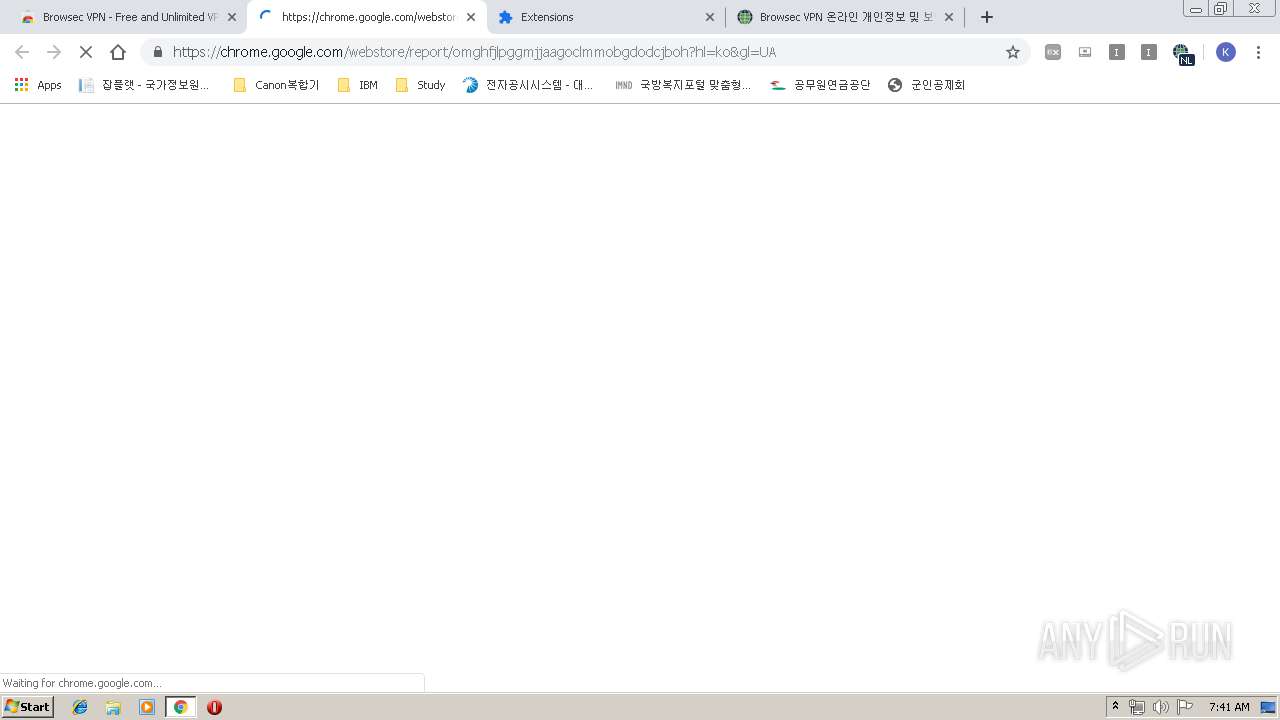Click Show desktop icon in tray
1280x720 pixels.
1268,707
